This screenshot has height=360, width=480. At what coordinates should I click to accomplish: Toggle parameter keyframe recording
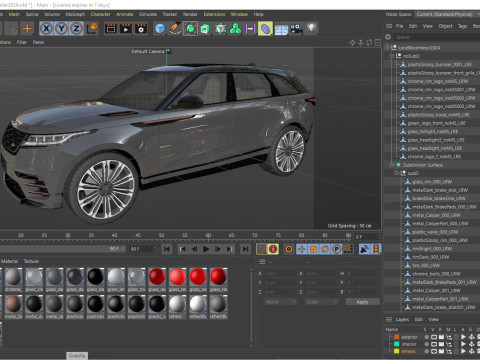pos(337,249)
